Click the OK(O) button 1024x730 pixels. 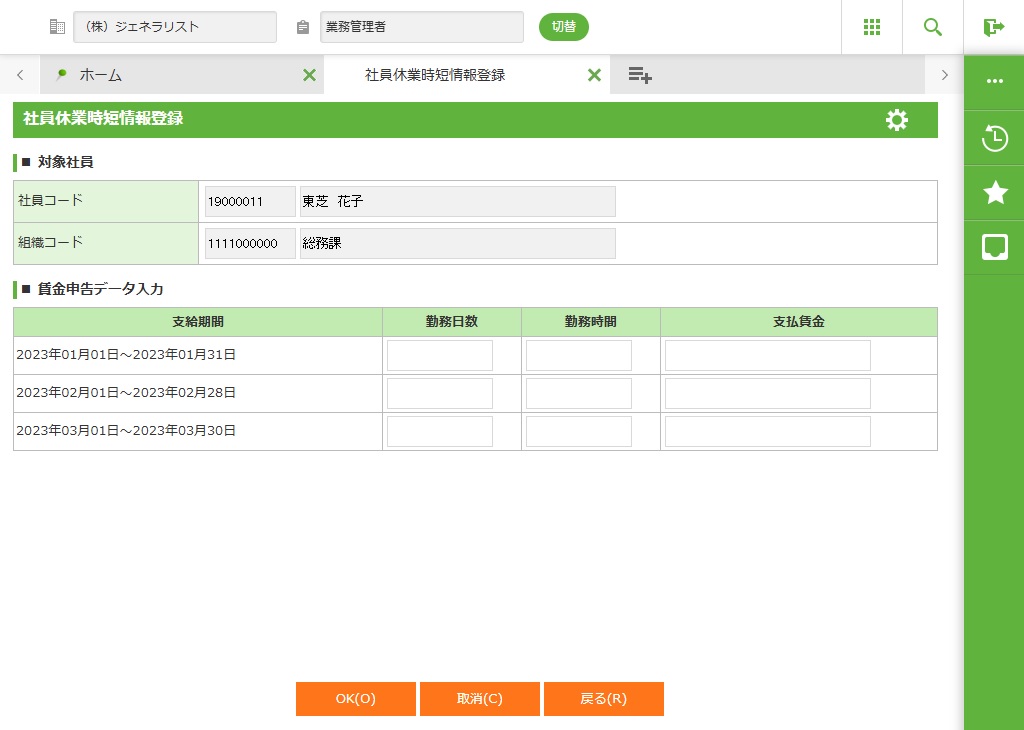[x=355, y=699]
